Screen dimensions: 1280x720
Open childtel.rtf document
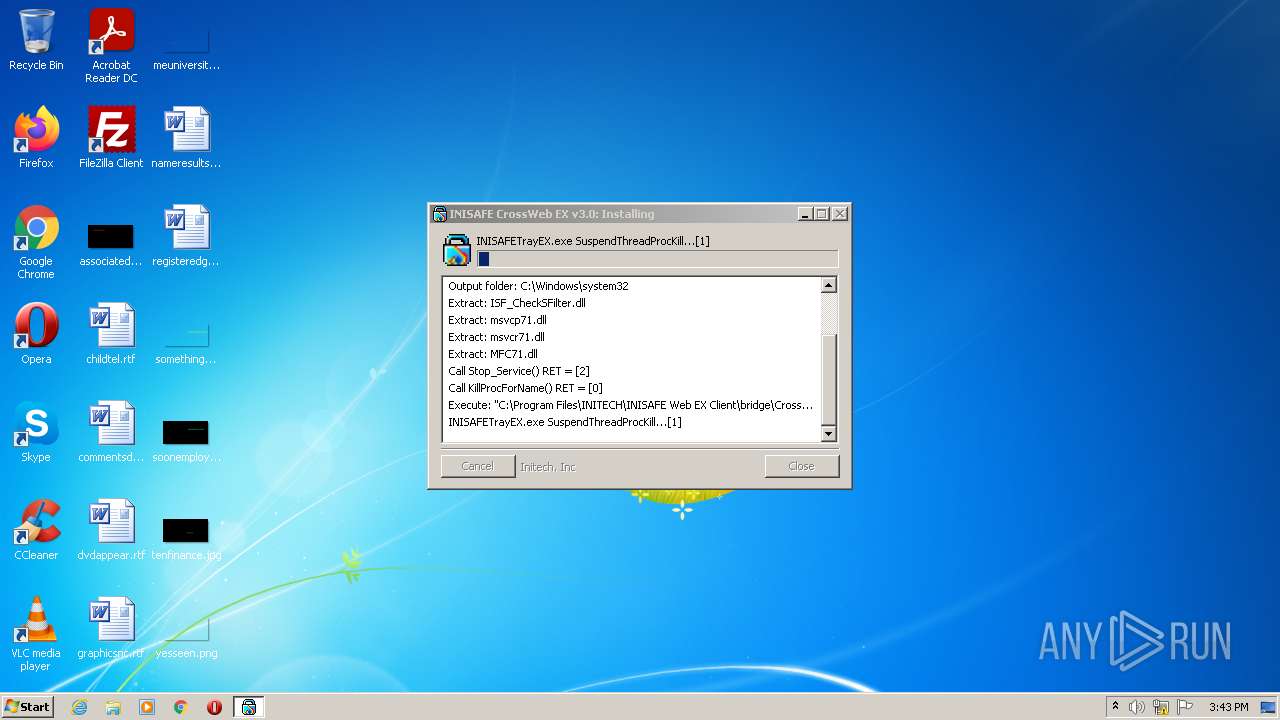(x=111, y=334)
